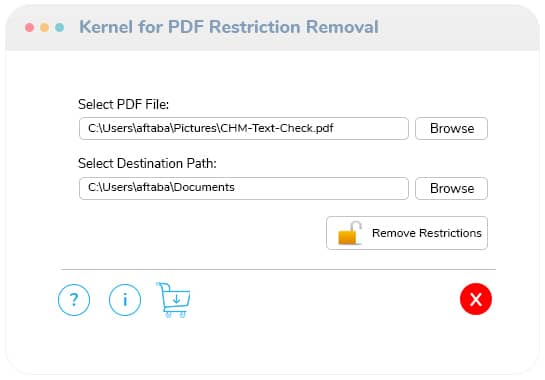Show the About info via the 'i' icon
Viewport: 545px width, 380px height.
125,300
